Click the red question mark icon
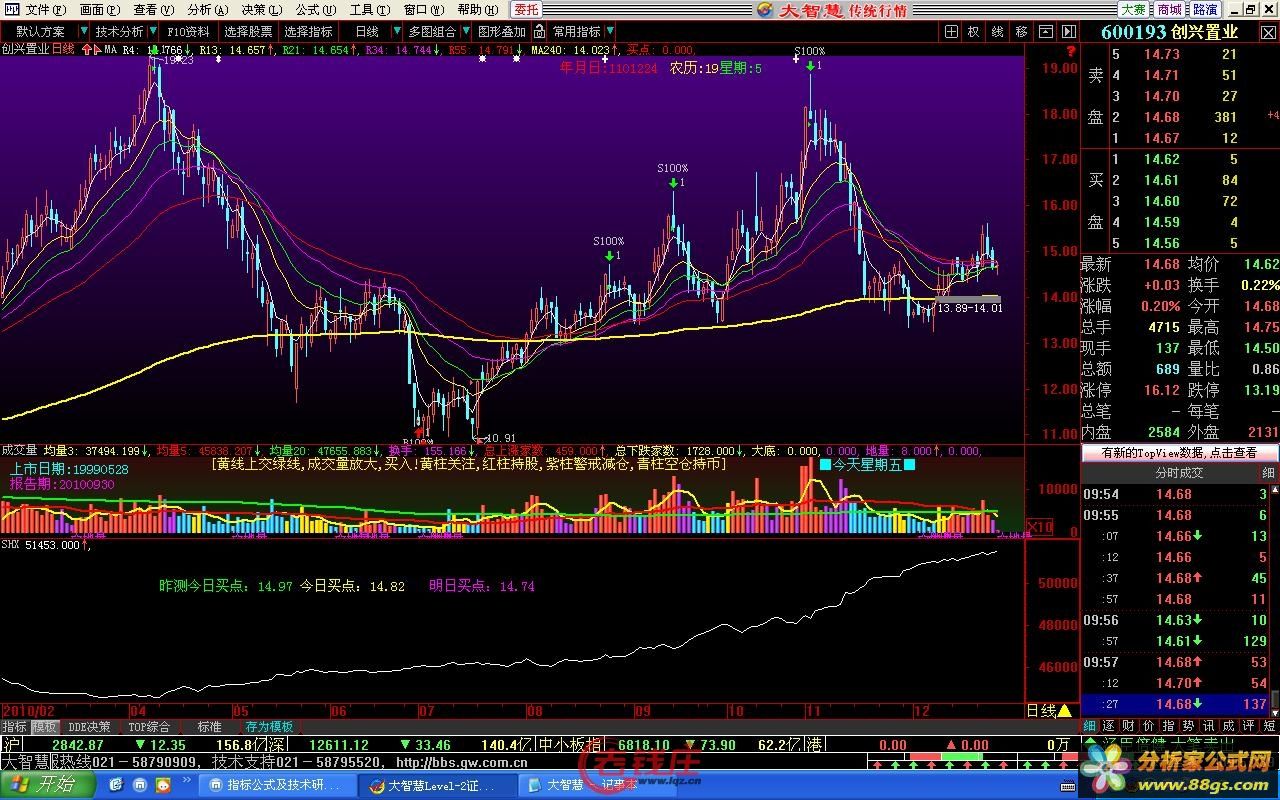 tap(1069, 51)
